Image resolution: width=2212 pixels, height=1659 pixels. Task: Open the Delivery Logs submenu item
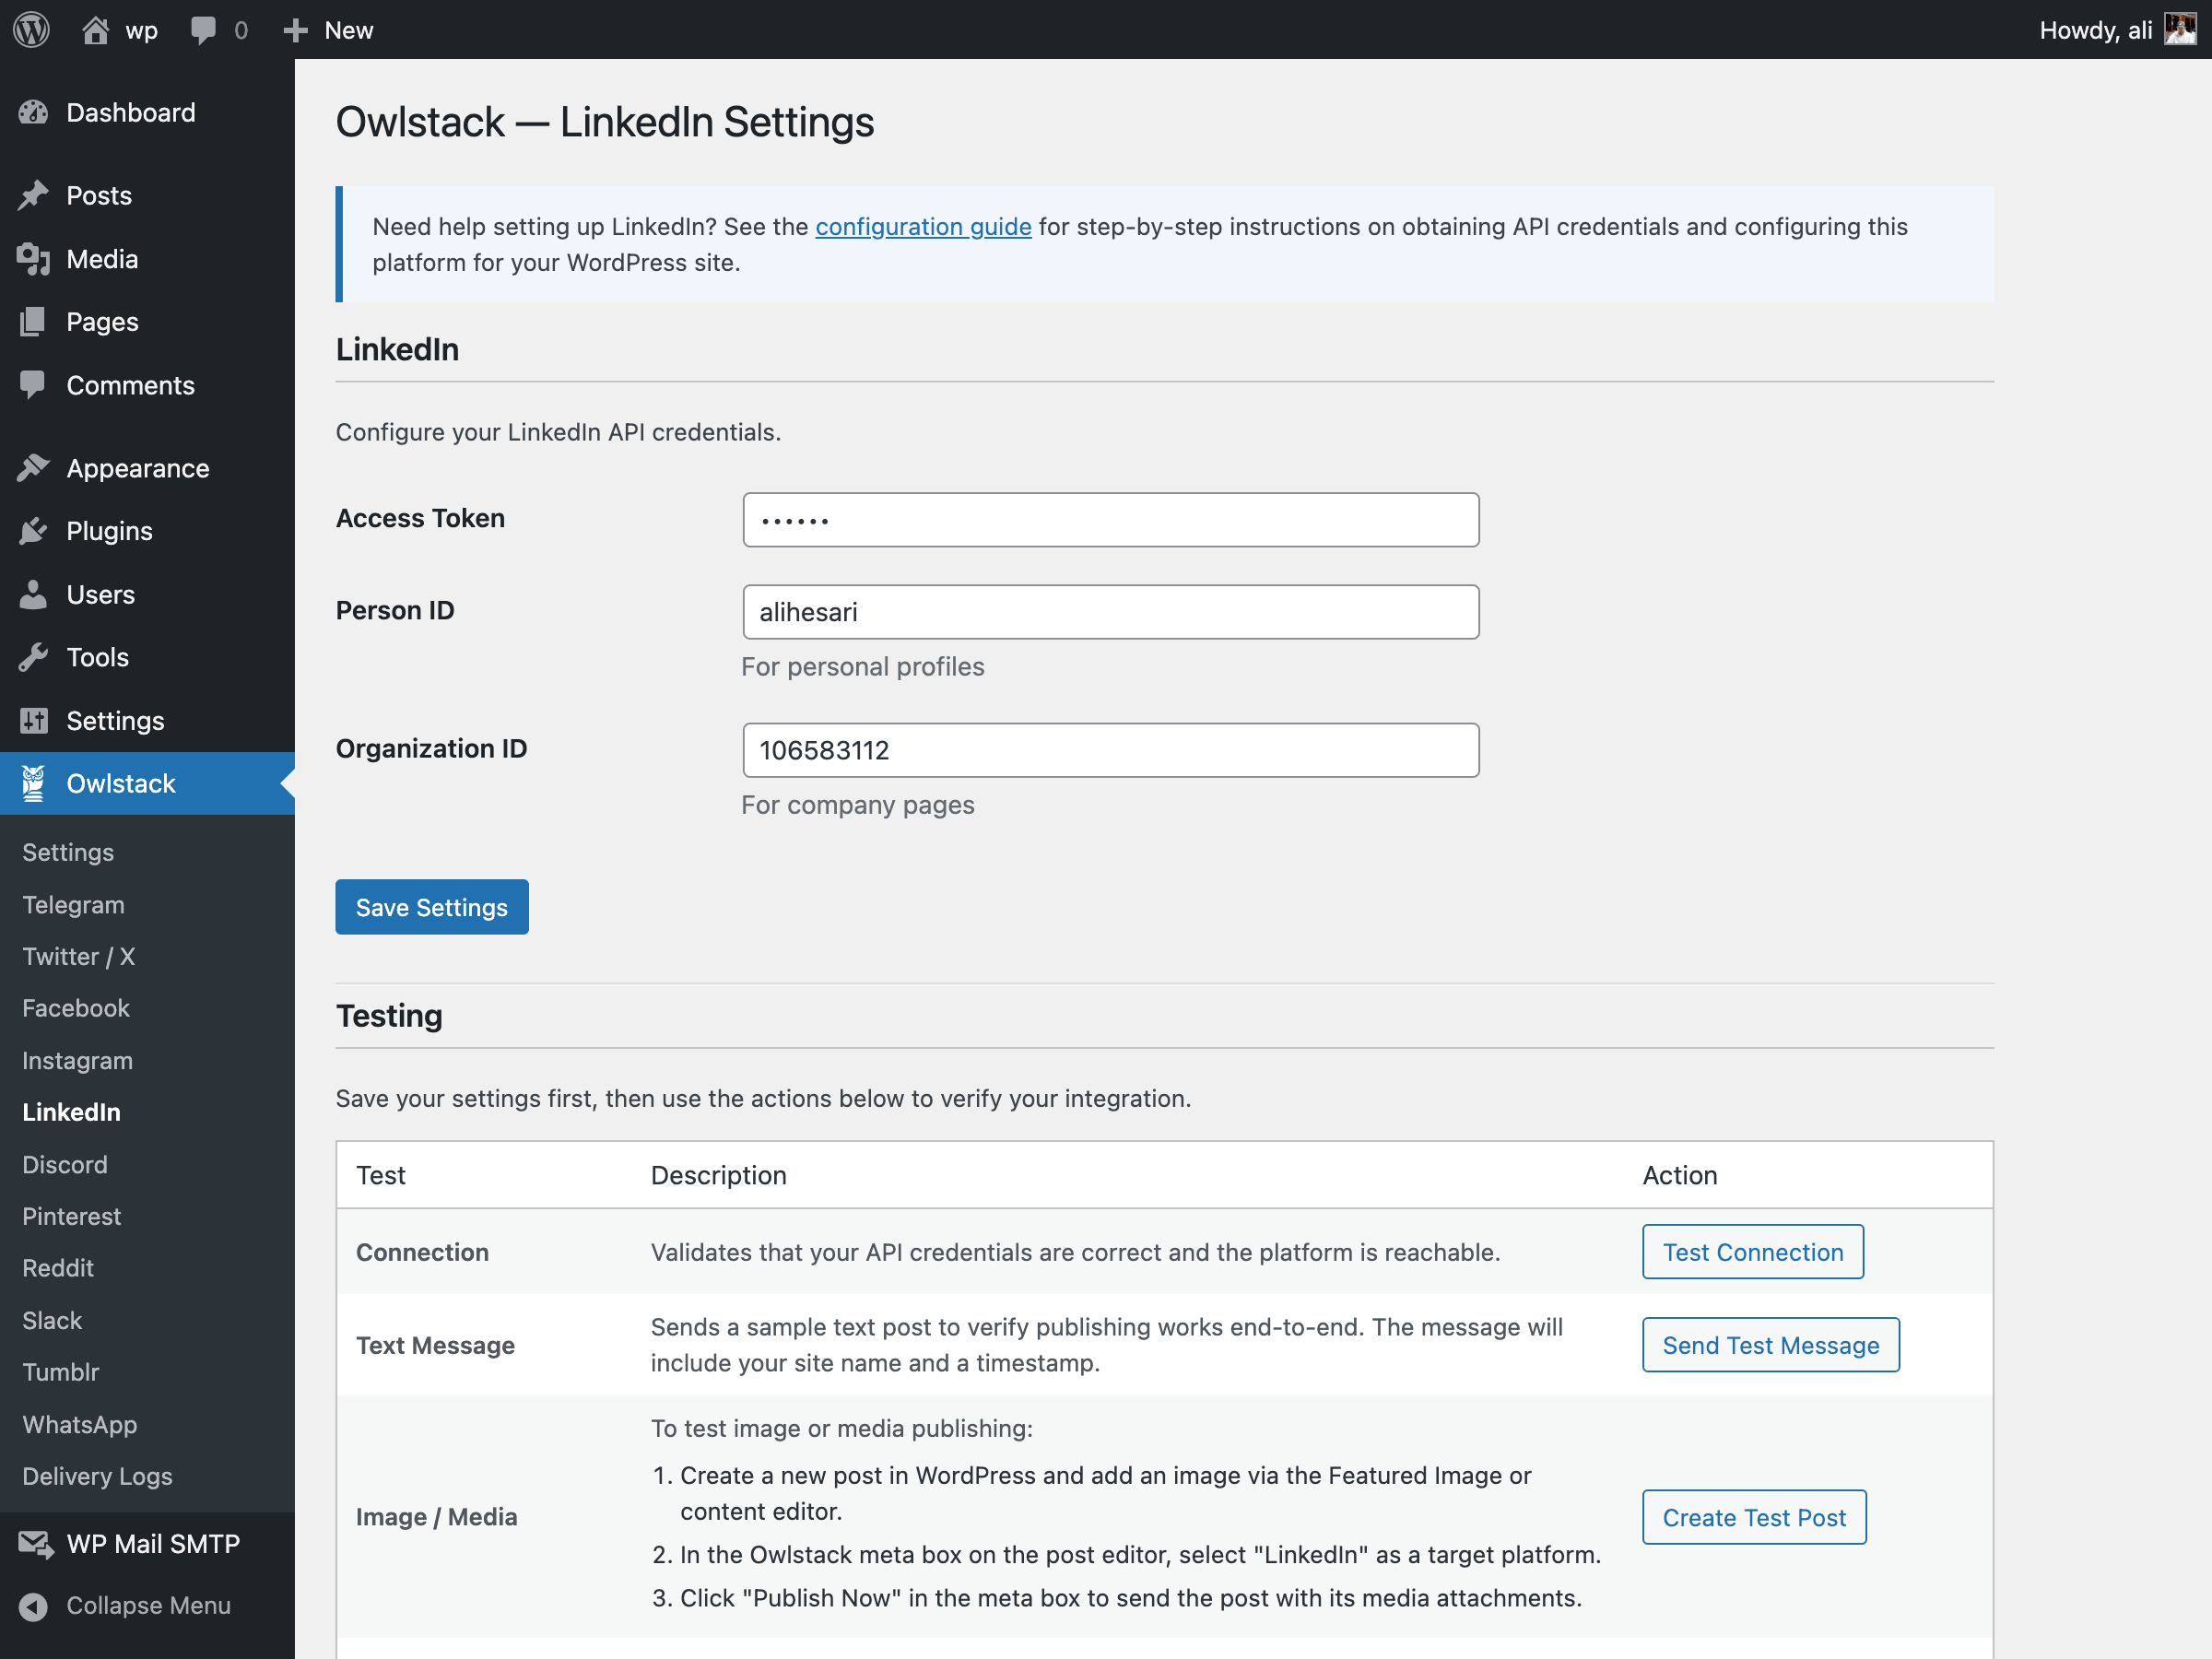coord(97,1476)
